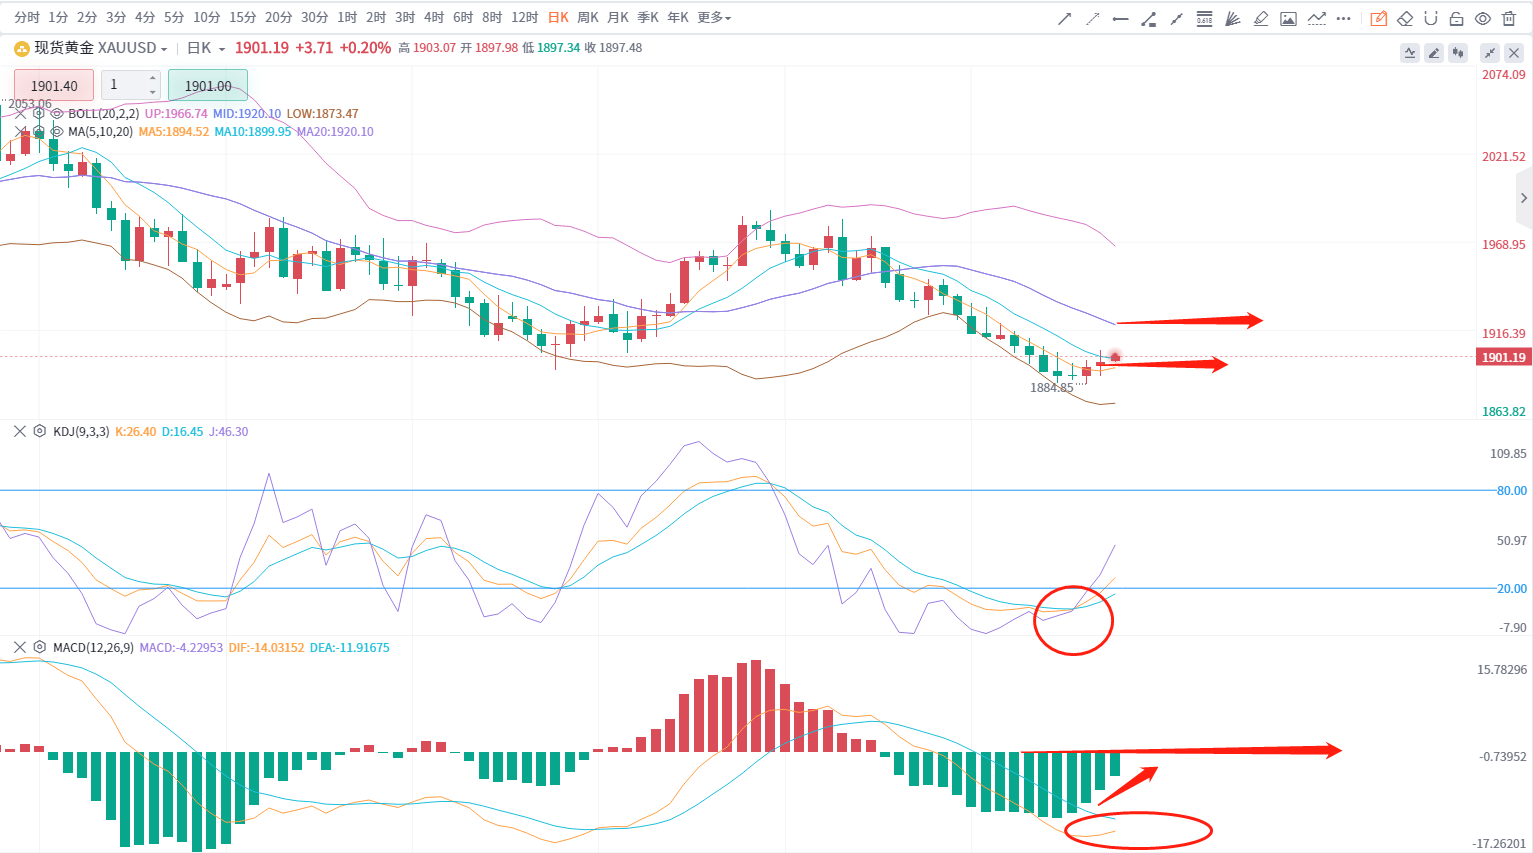The height and width of the screenshot is (853, 1533).
Task: Click the MA(5,10,20) indicator label
Action: [100, 132]
